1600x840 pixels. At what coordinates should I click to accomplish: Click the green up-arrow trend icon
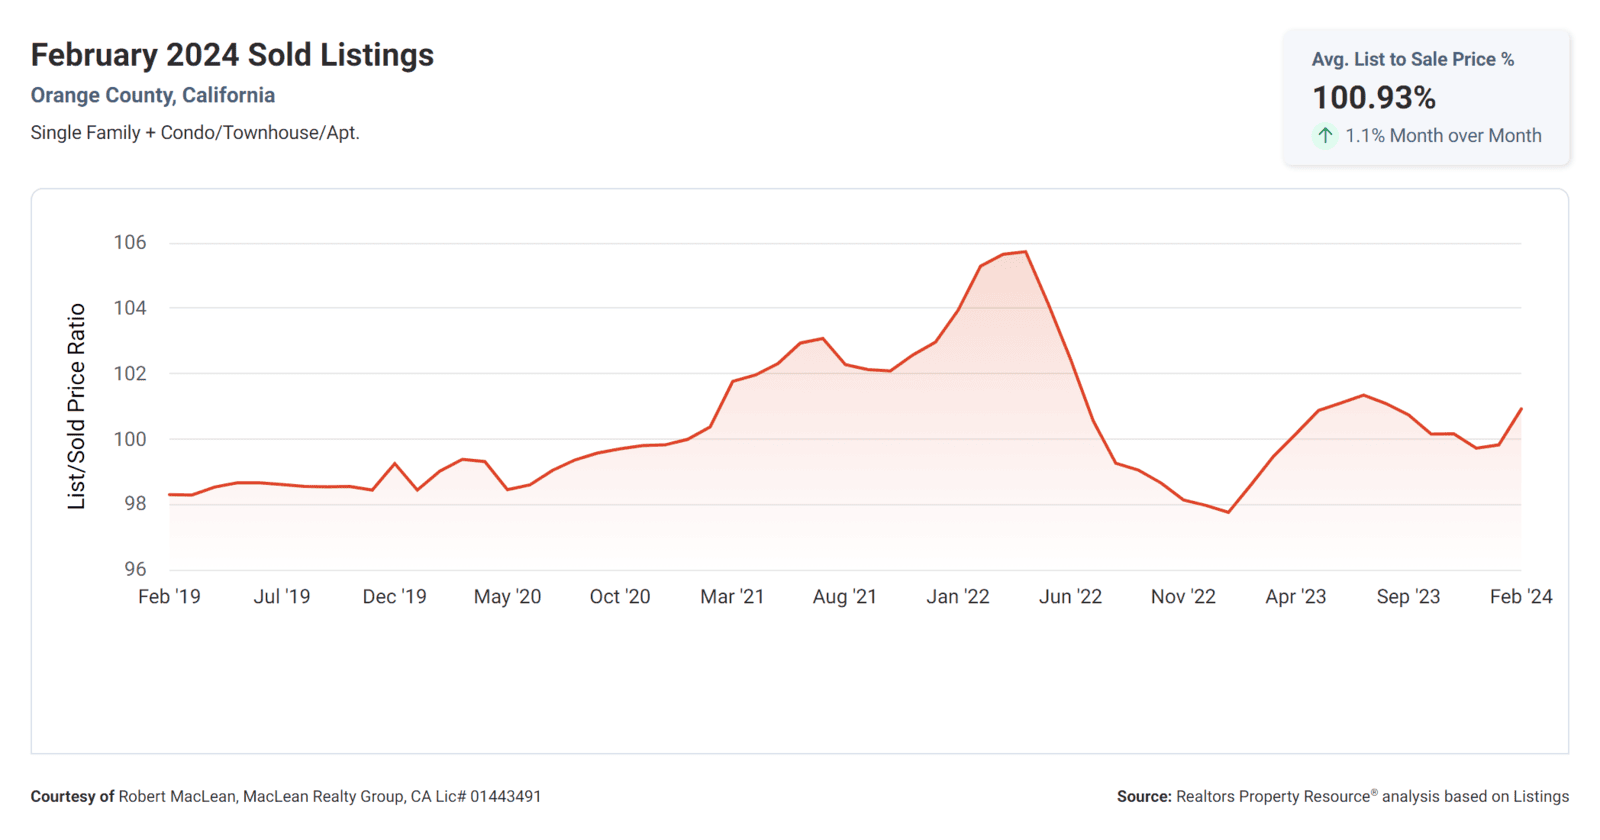pyautogui.click(x=1325, y=135)
